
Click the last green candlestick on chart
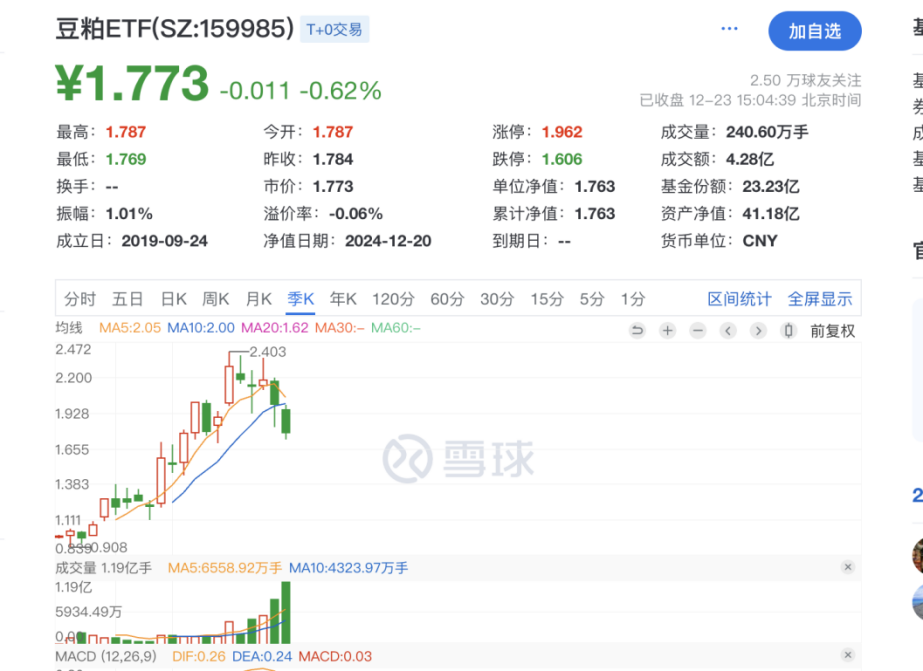click(x=286, y=421)
